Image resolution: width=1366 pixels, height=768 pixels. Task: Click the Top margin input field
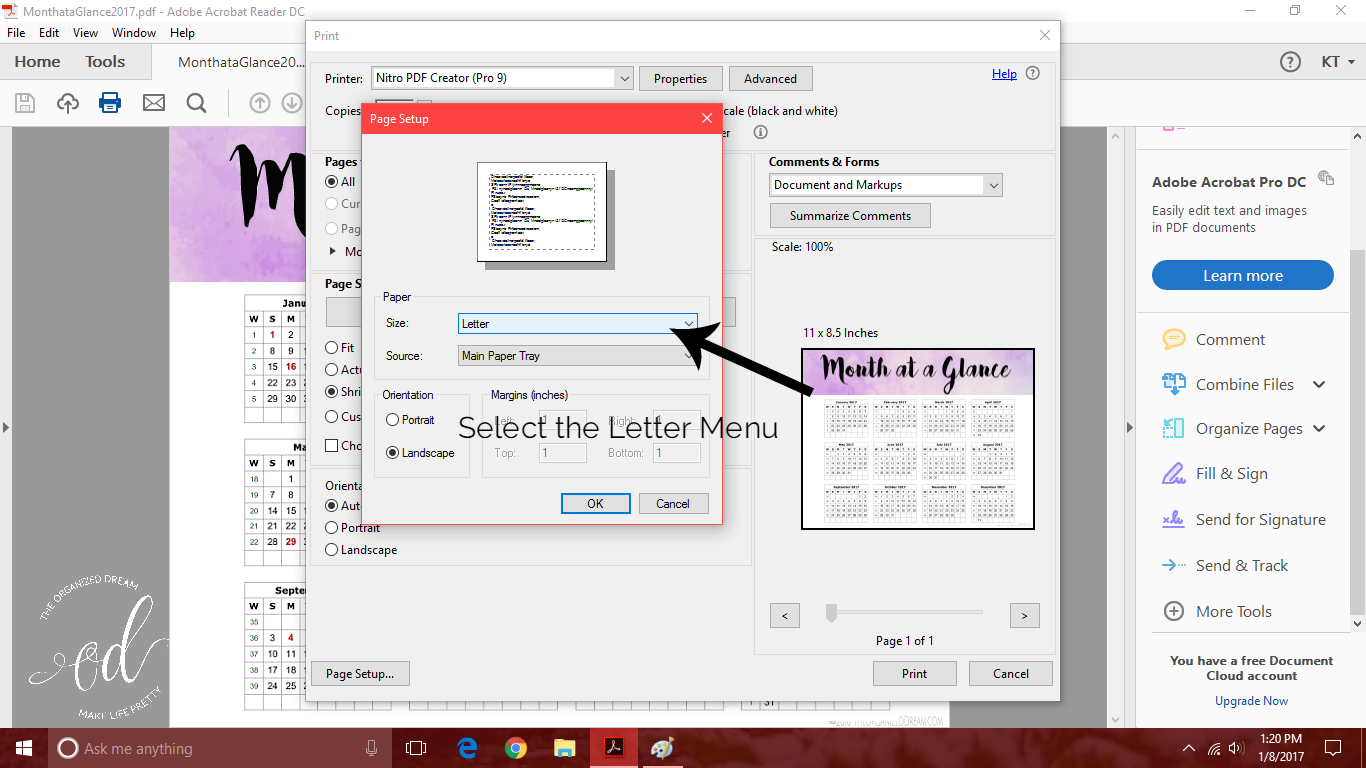pos(562,452)
